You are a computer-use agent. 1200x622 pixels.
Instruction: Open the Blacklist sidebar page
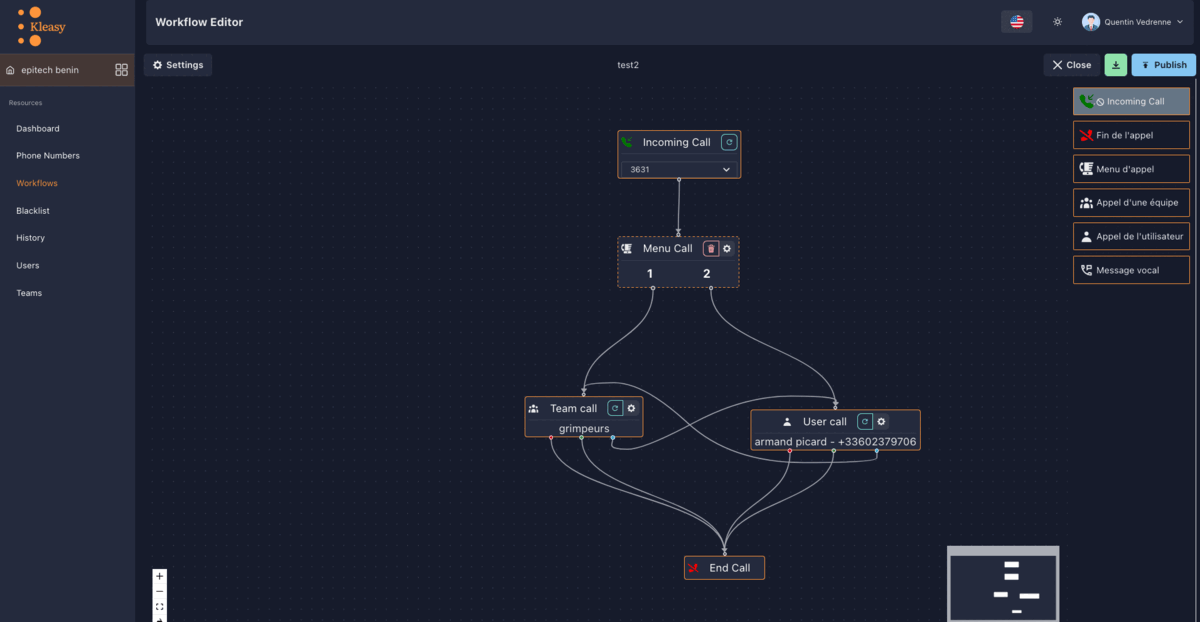tap(33, 211)
